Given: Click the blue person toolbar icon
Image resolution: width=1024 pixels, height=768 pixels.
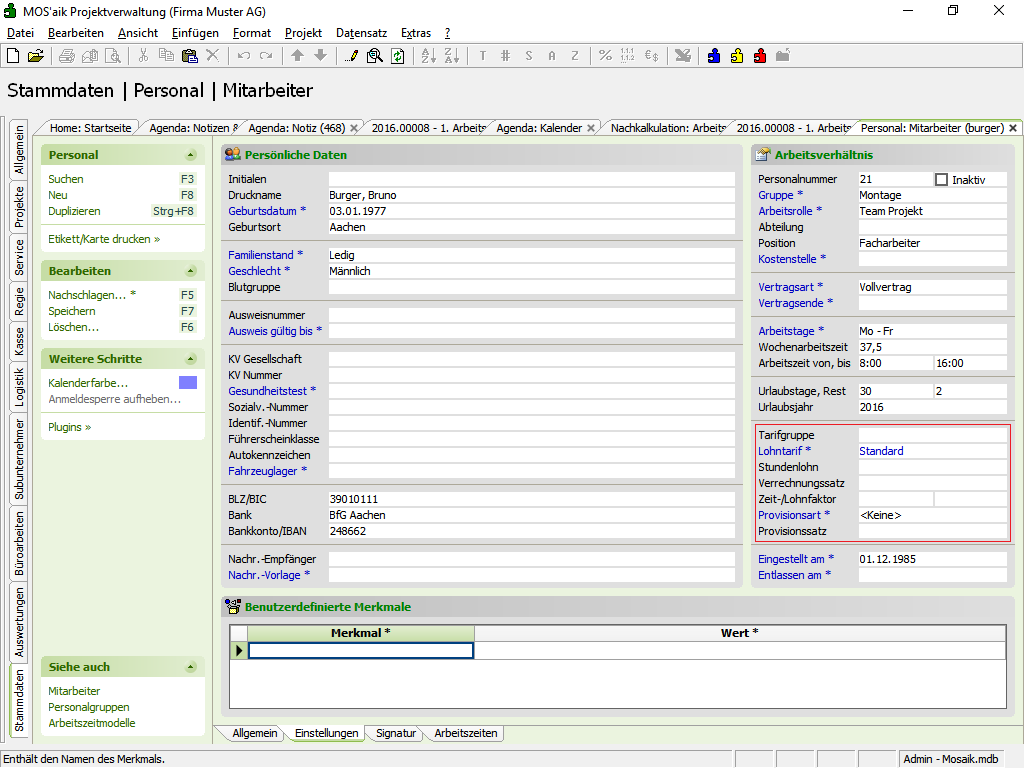Looking at the screenshot, I should click(x=714, y=56).
